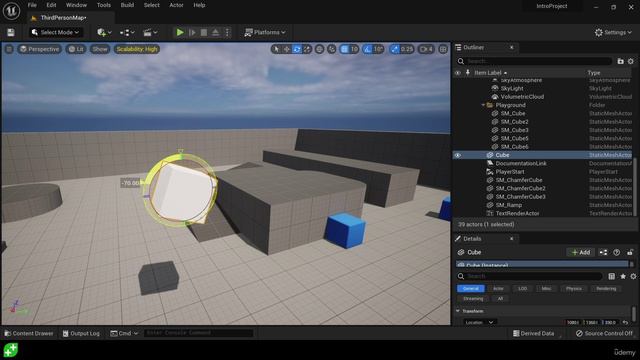Open the Cinematics clapperboard dropdown

(150, 32)
